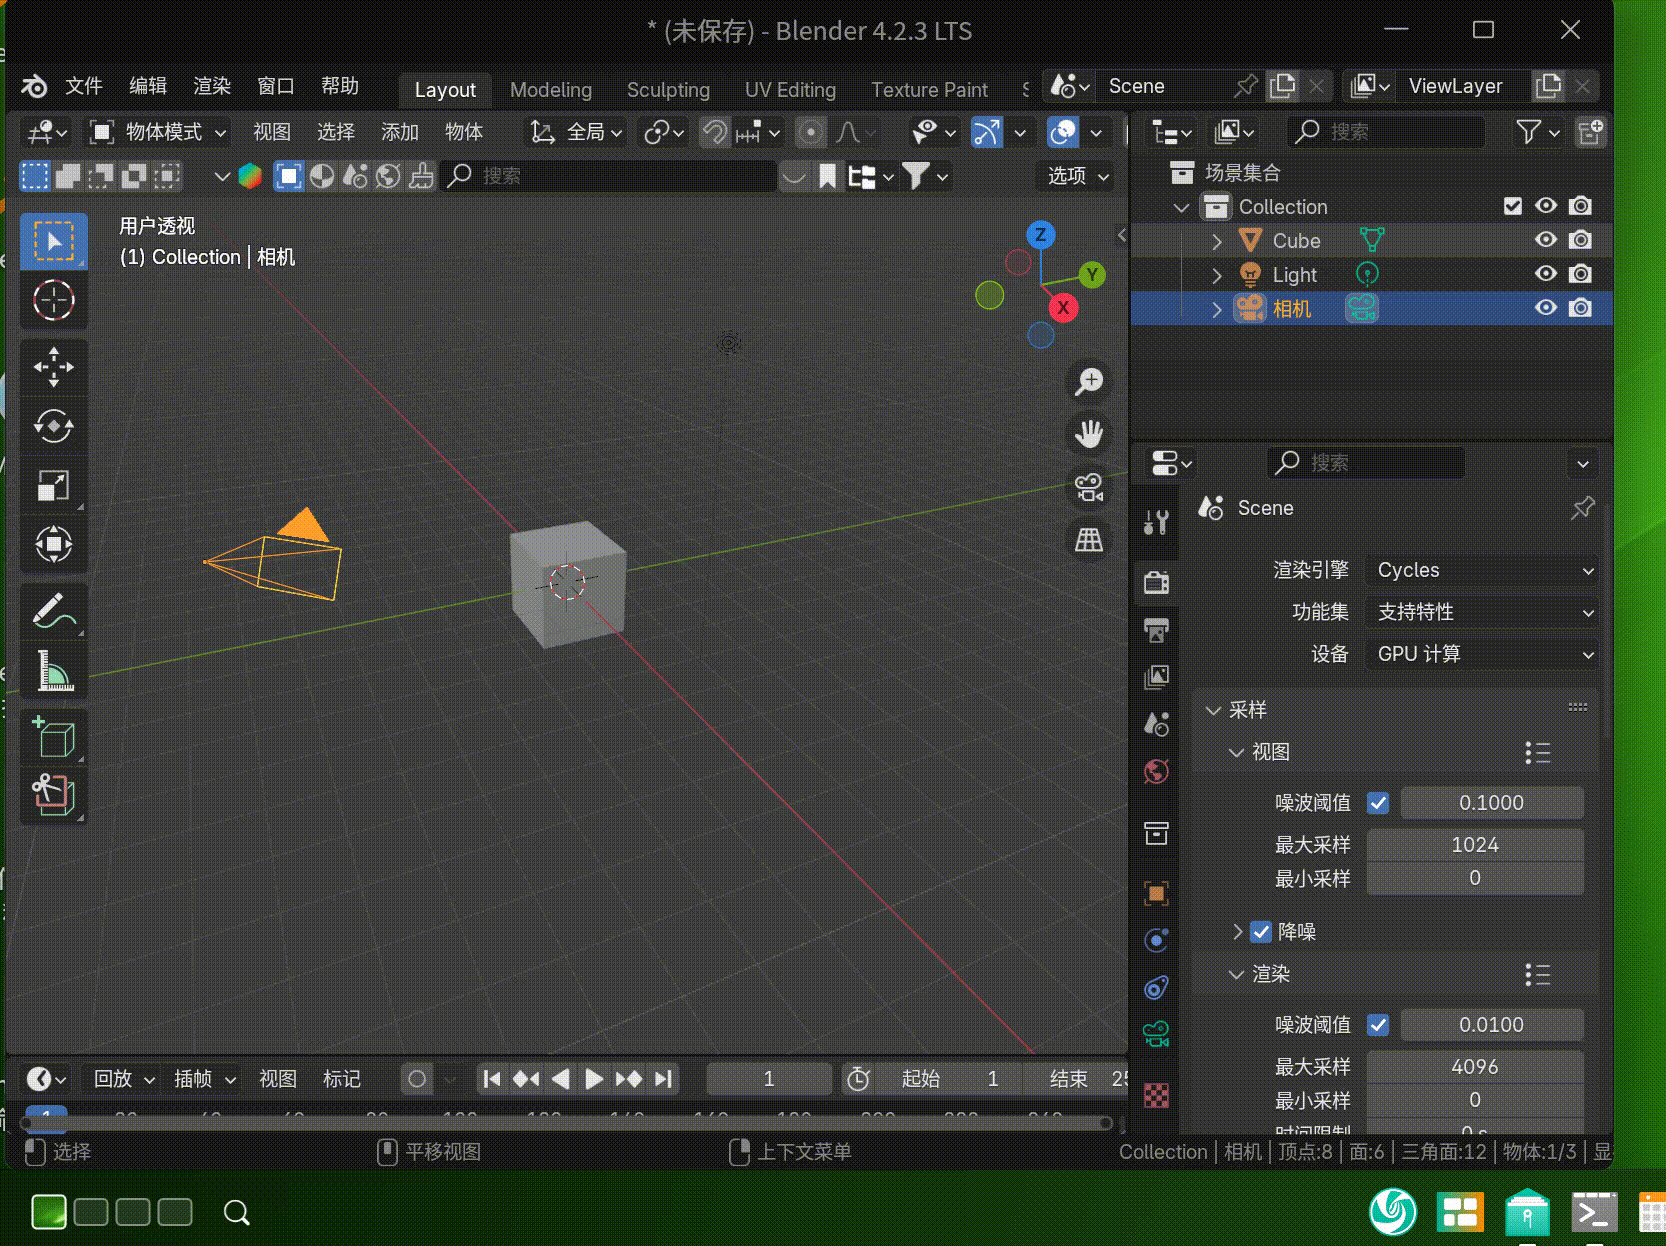Activate the Scale tool

(x=54, y=485)
